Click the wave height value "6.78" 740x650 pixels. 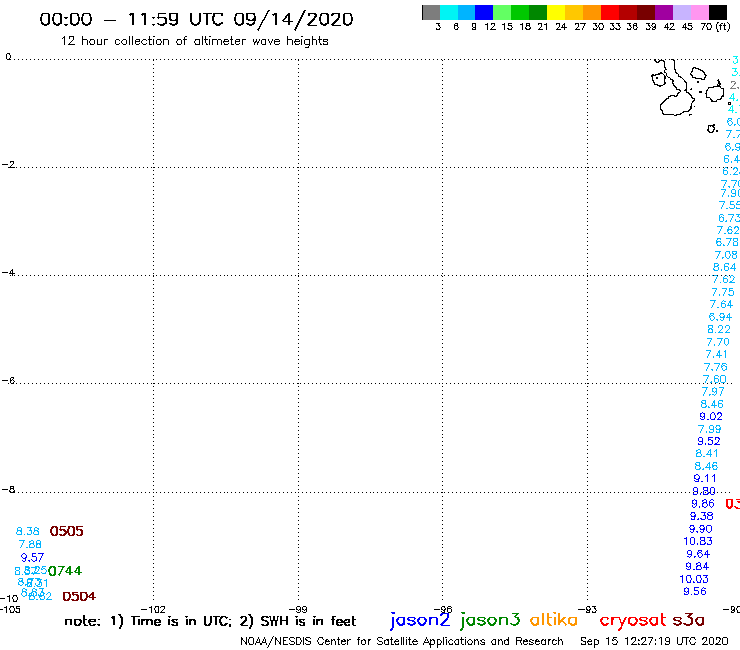(x=727, y=242)
